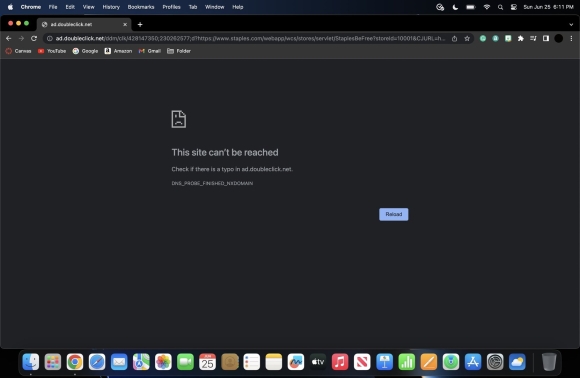
Task: Open Photos from the Dock
Action: point(163,362)
